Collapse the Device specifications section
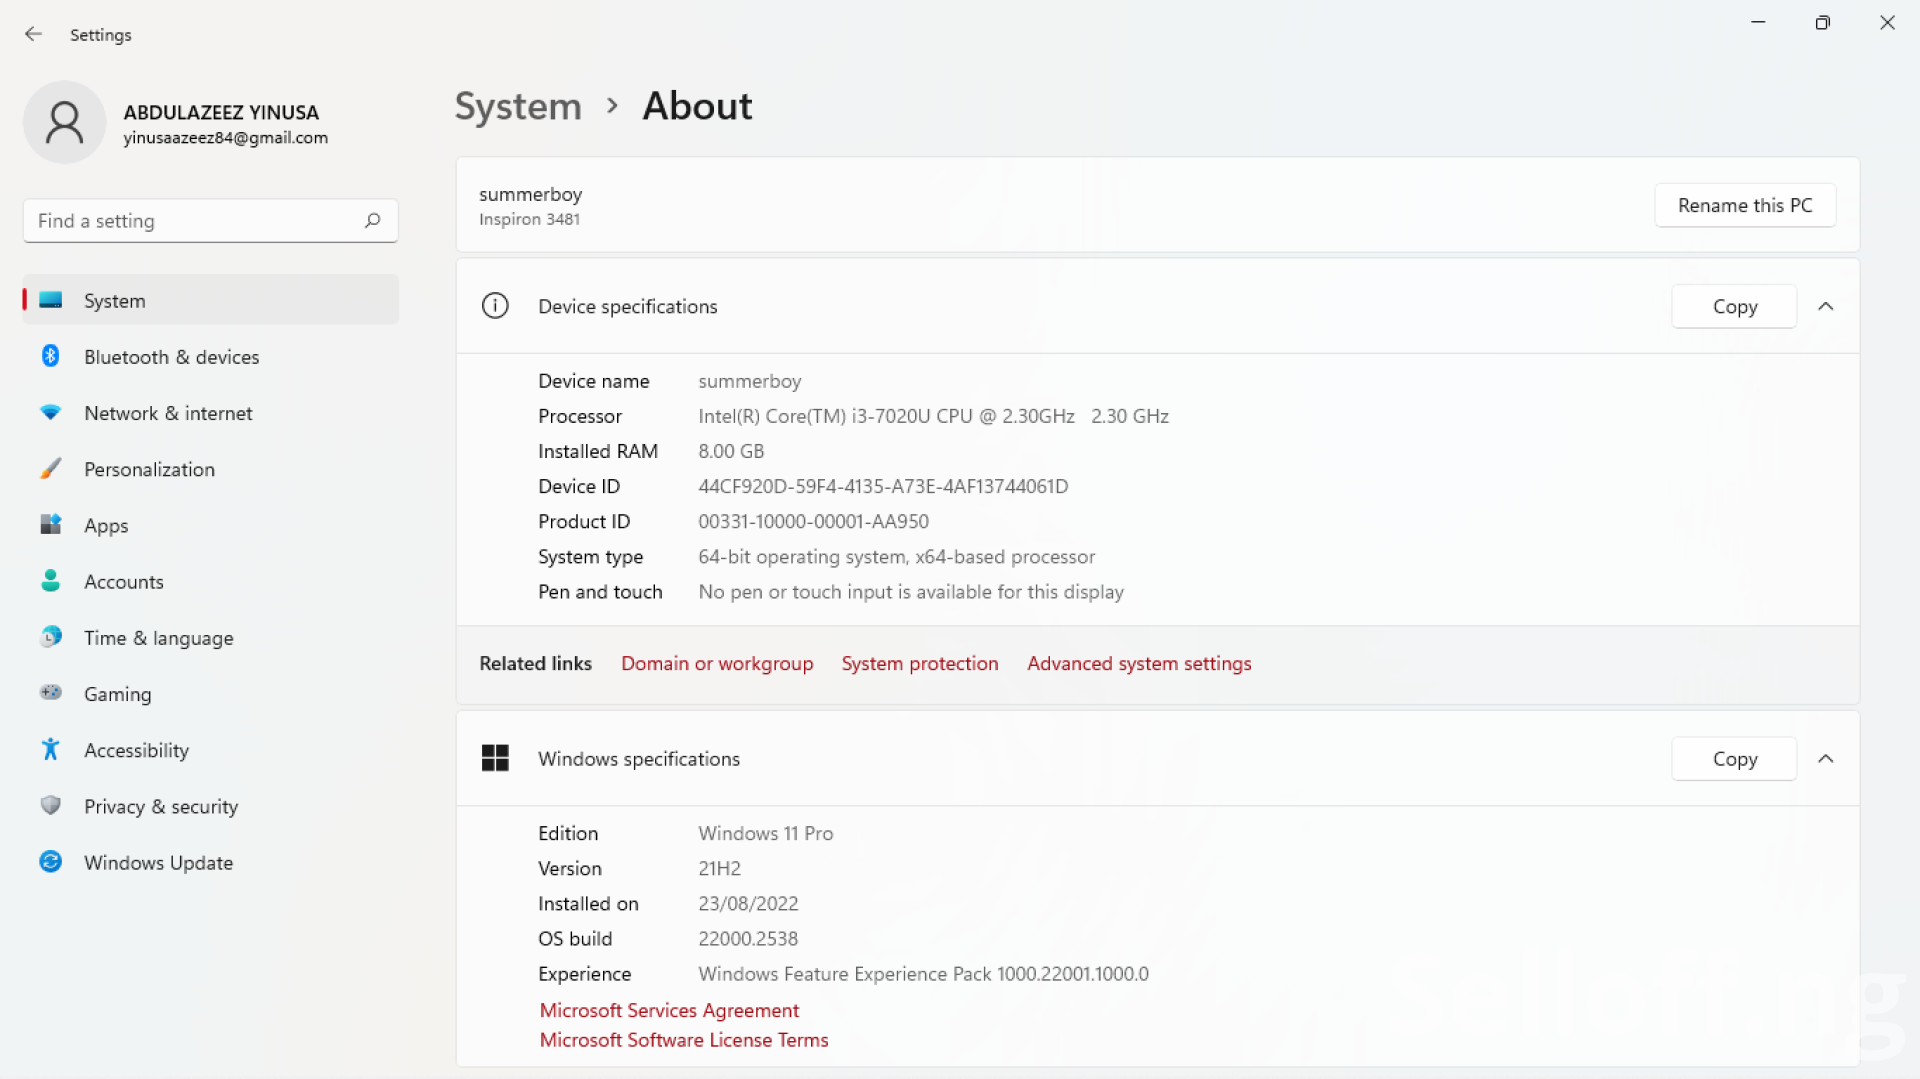The image size is (1920, 1079). click(x=1825, y=306)
